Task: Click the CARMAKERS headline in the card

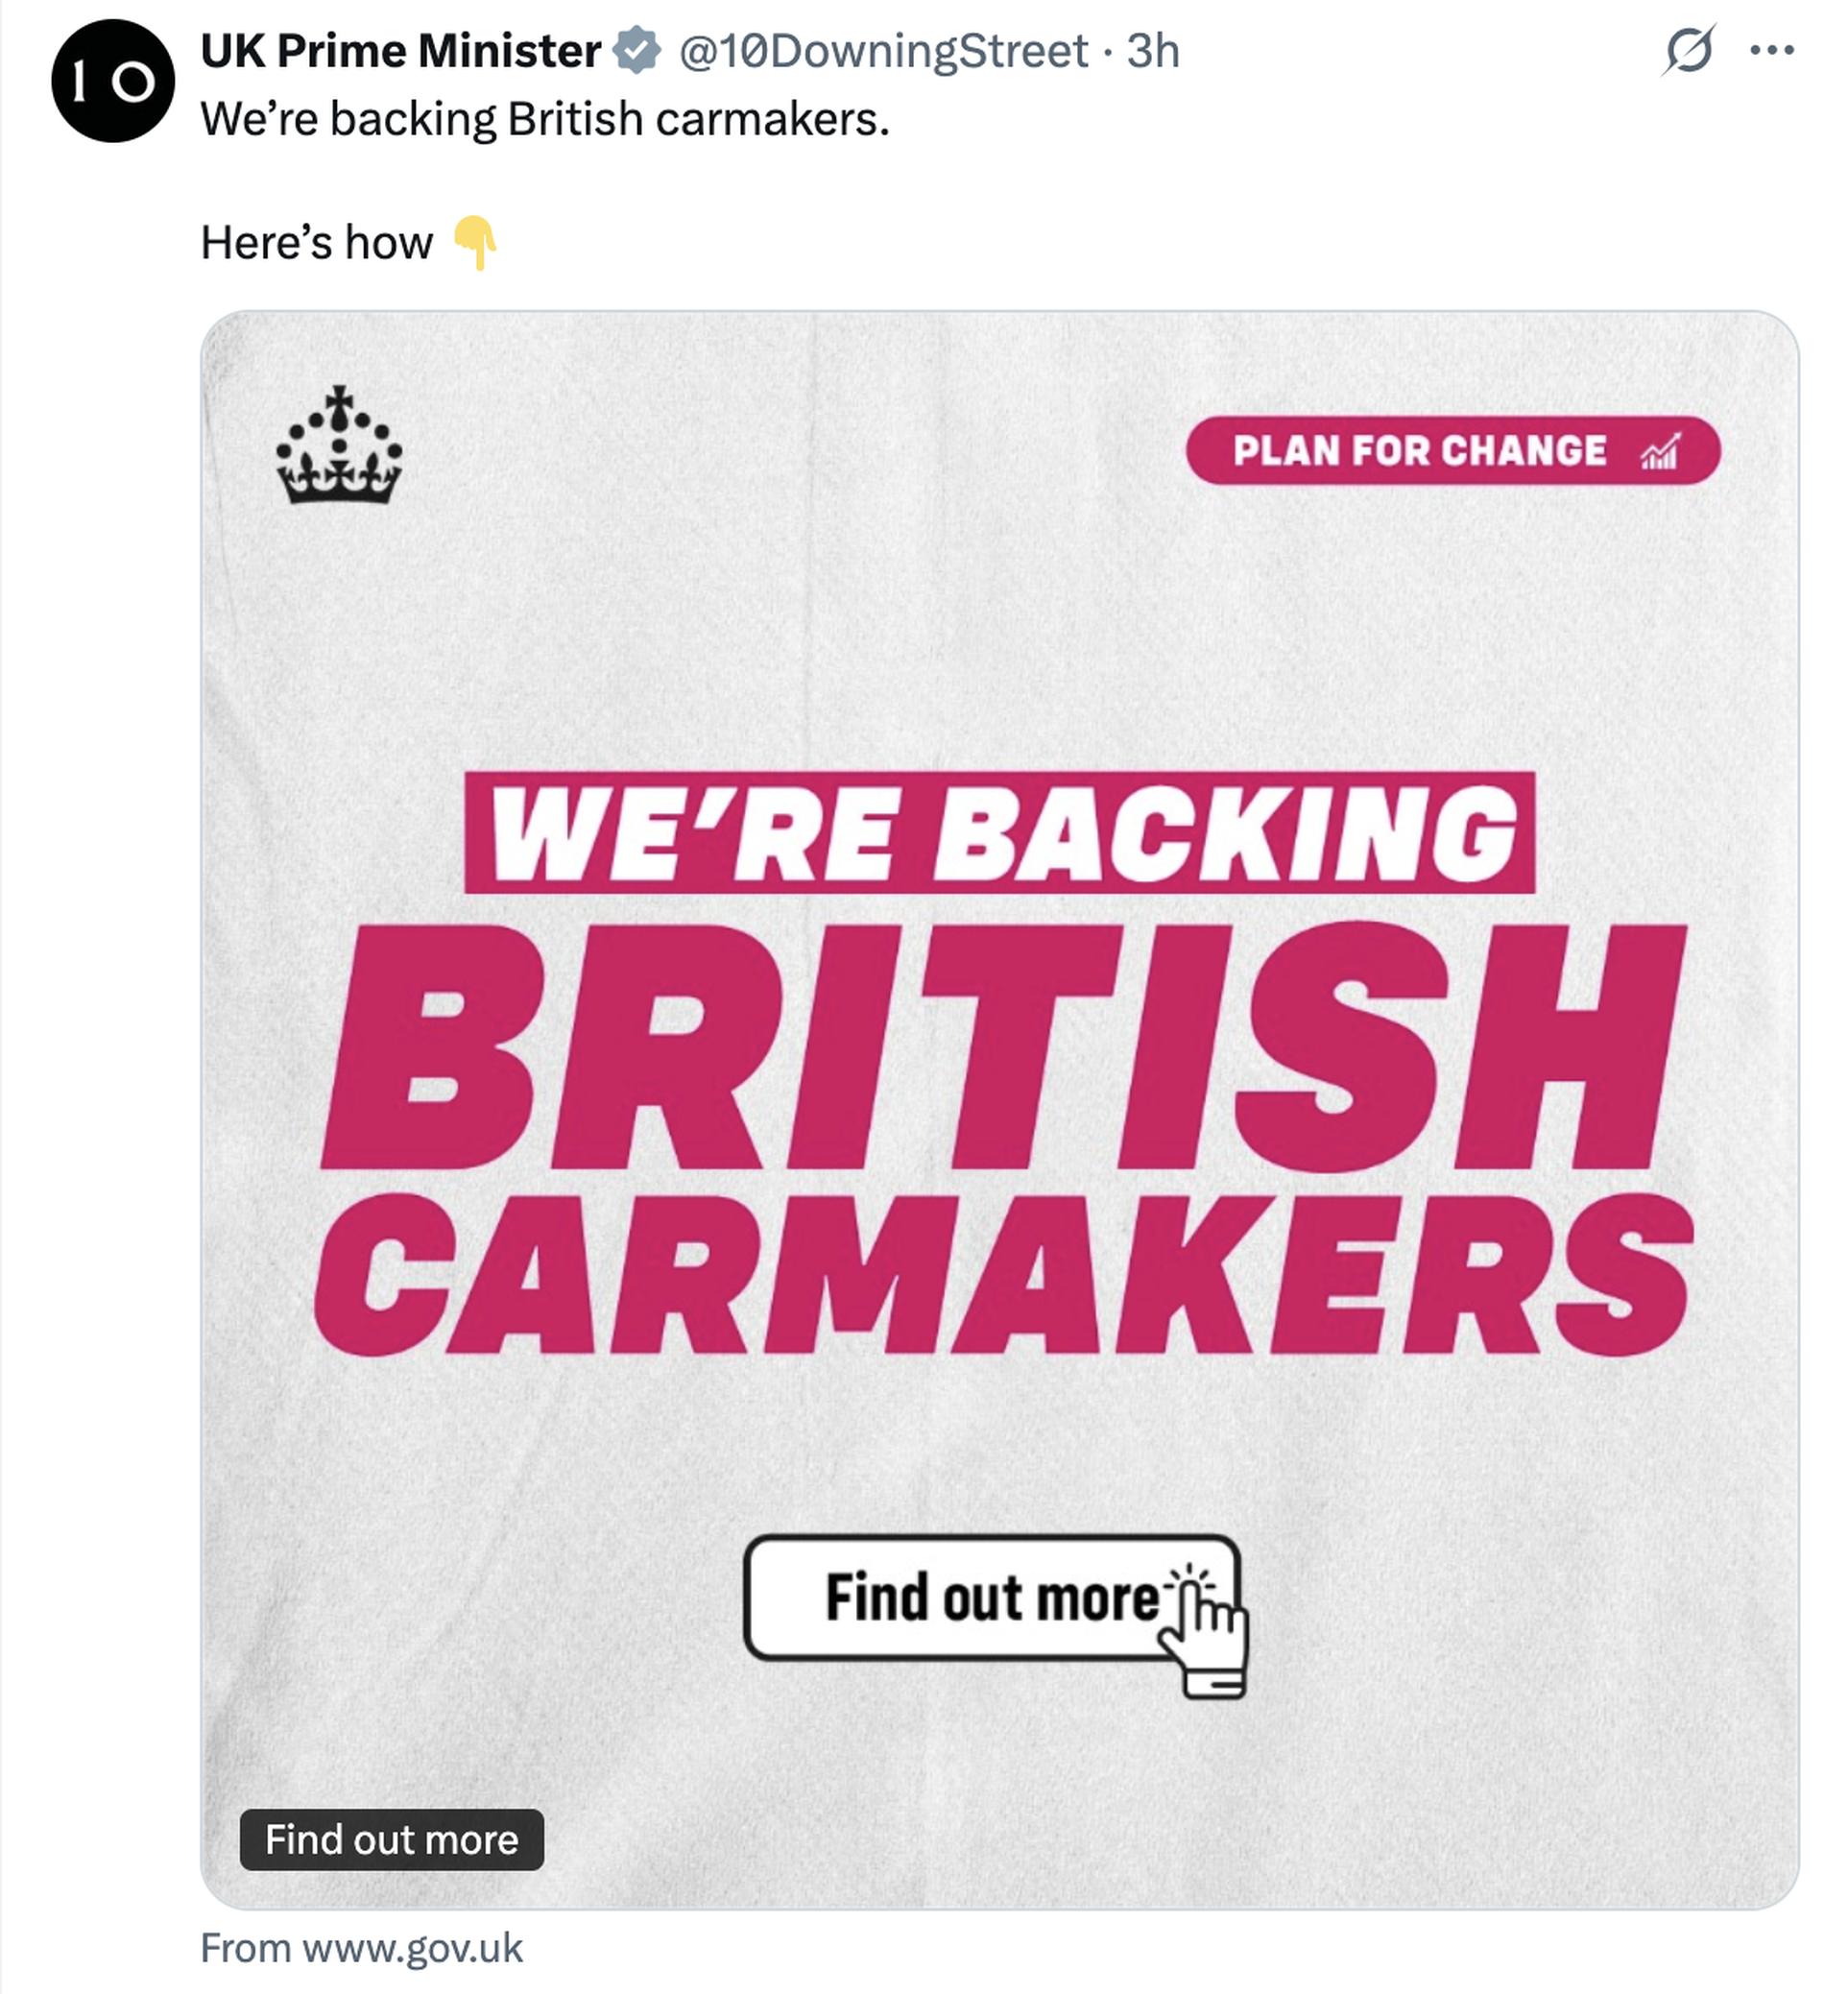Action: (1004, 1275)
